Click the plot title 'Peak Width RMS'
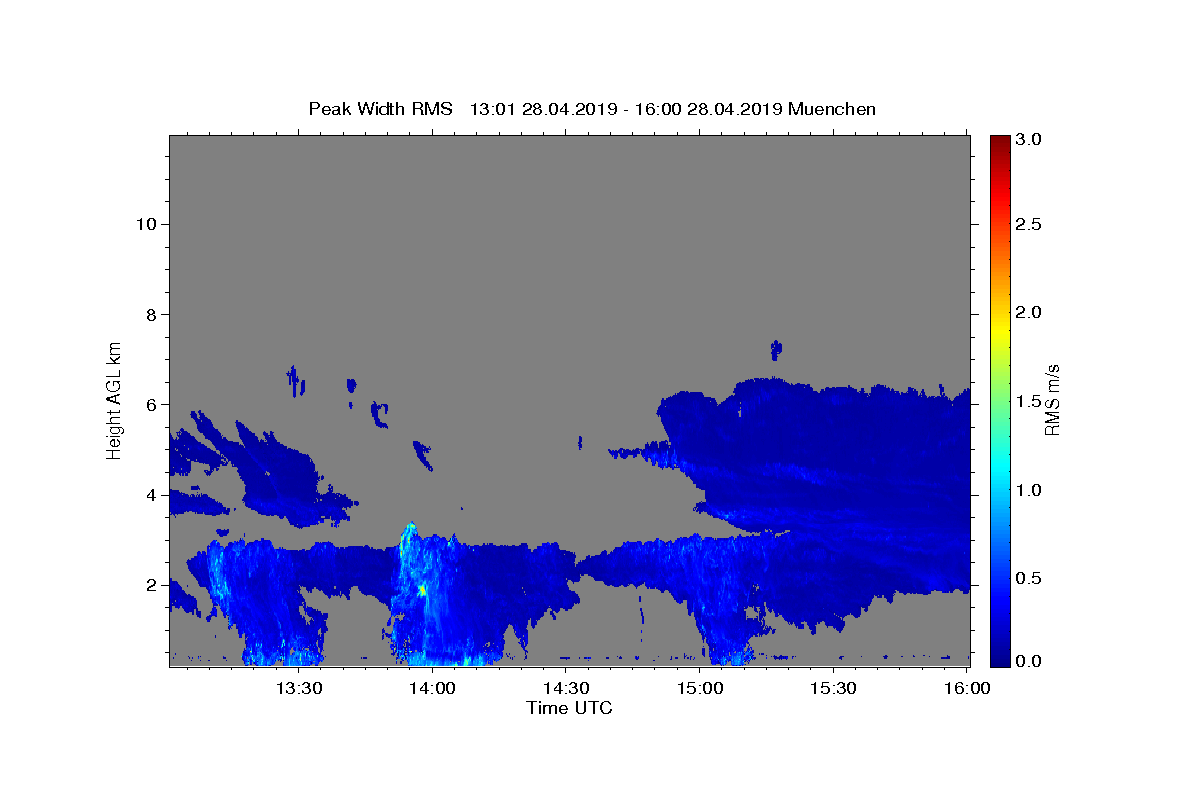Viewport: 1200px width, 800px height. tap(380, 109)
